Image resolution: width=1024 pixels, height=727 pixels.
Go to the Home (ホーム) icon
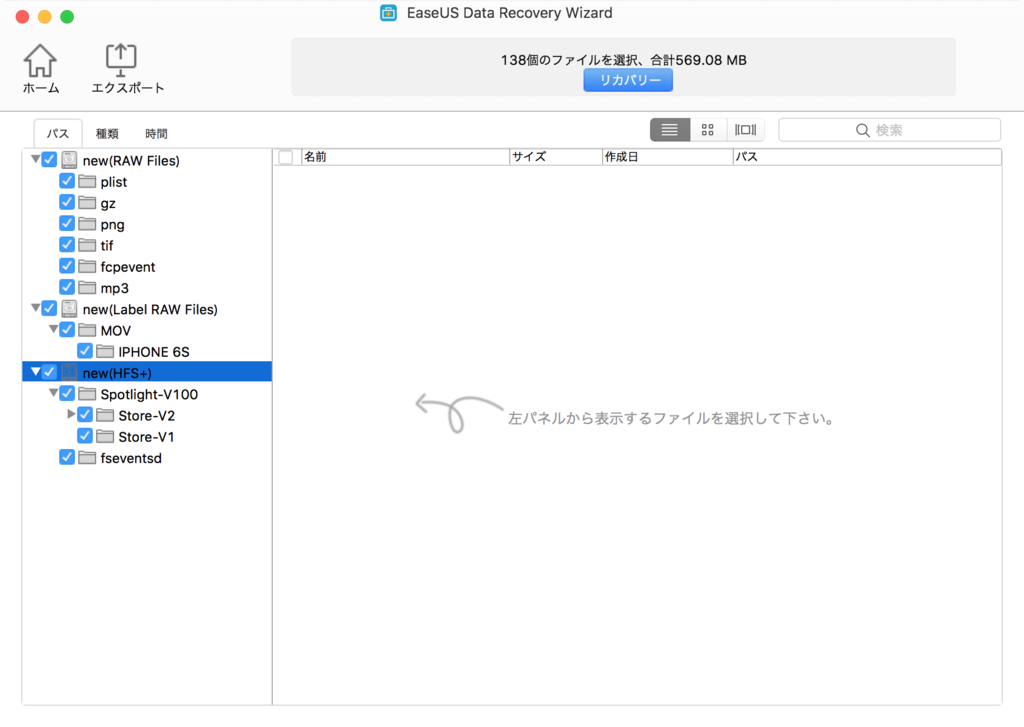coord(40,61)
